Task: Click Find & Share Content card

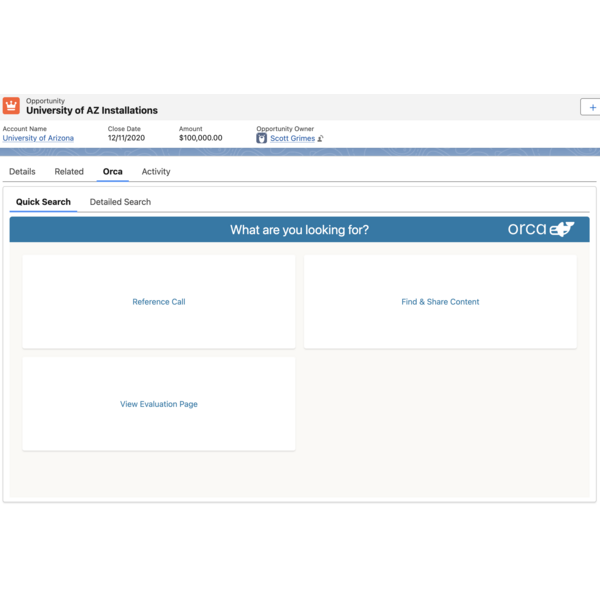Action: pos(440,302)
